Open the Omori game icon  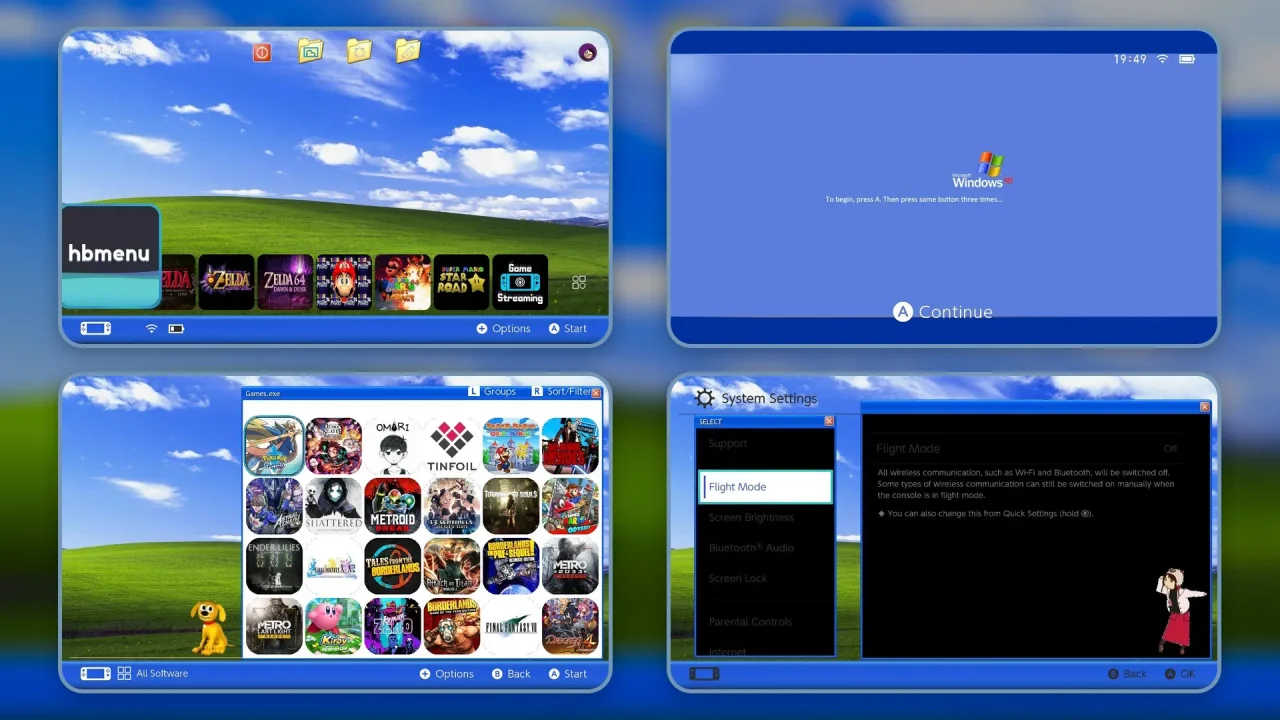(393, 446)
